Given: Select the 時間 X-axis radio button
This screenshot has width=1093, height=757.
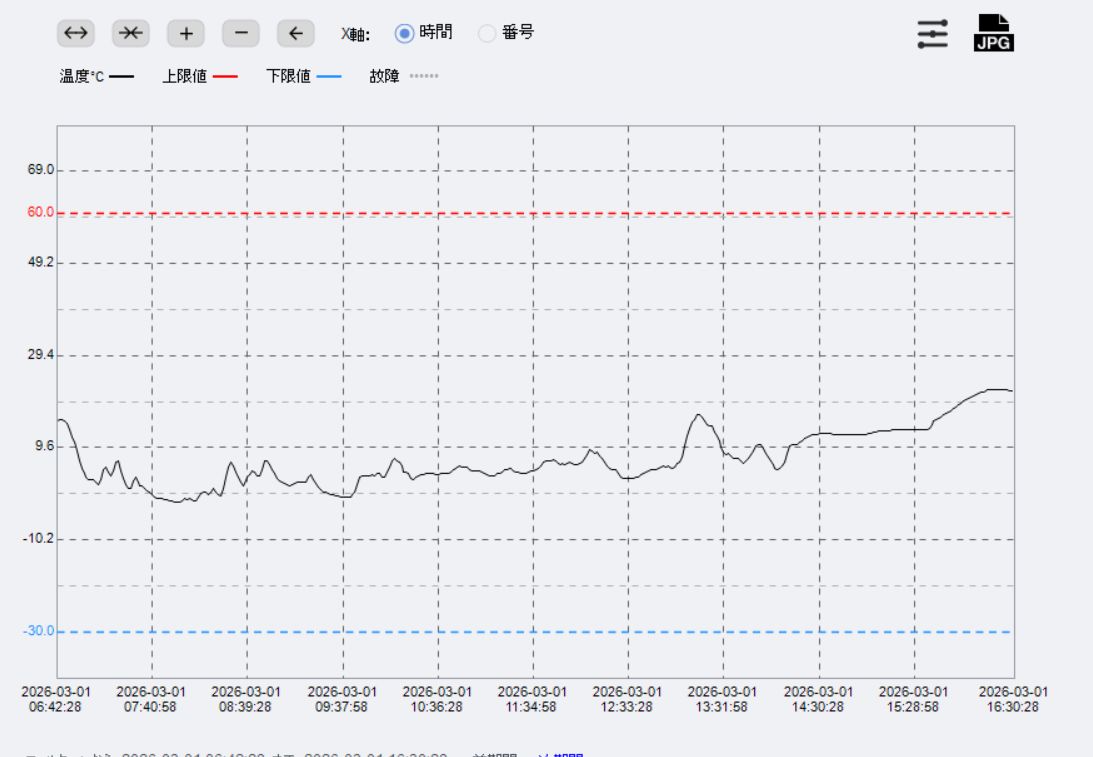Looking at the screenshot, I should click(x=405, y=33).
